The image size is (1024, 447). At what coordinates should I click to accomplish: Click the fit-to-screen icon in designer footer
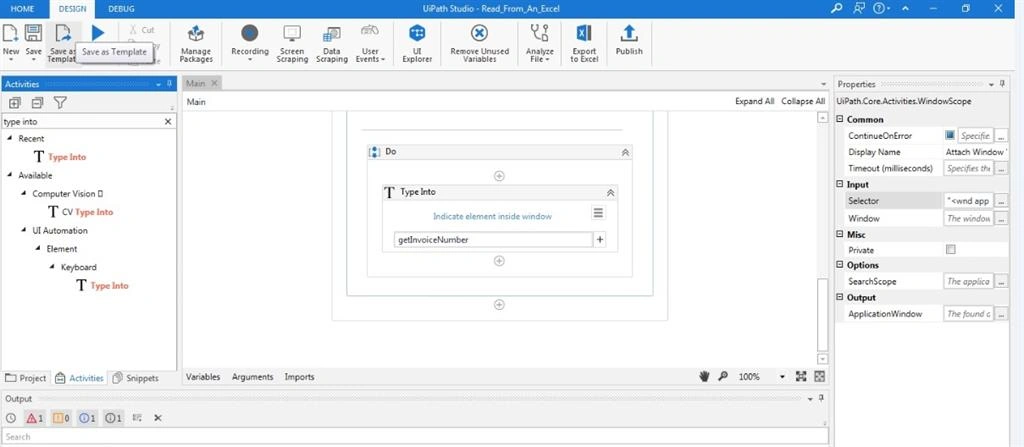click(801, 376)
